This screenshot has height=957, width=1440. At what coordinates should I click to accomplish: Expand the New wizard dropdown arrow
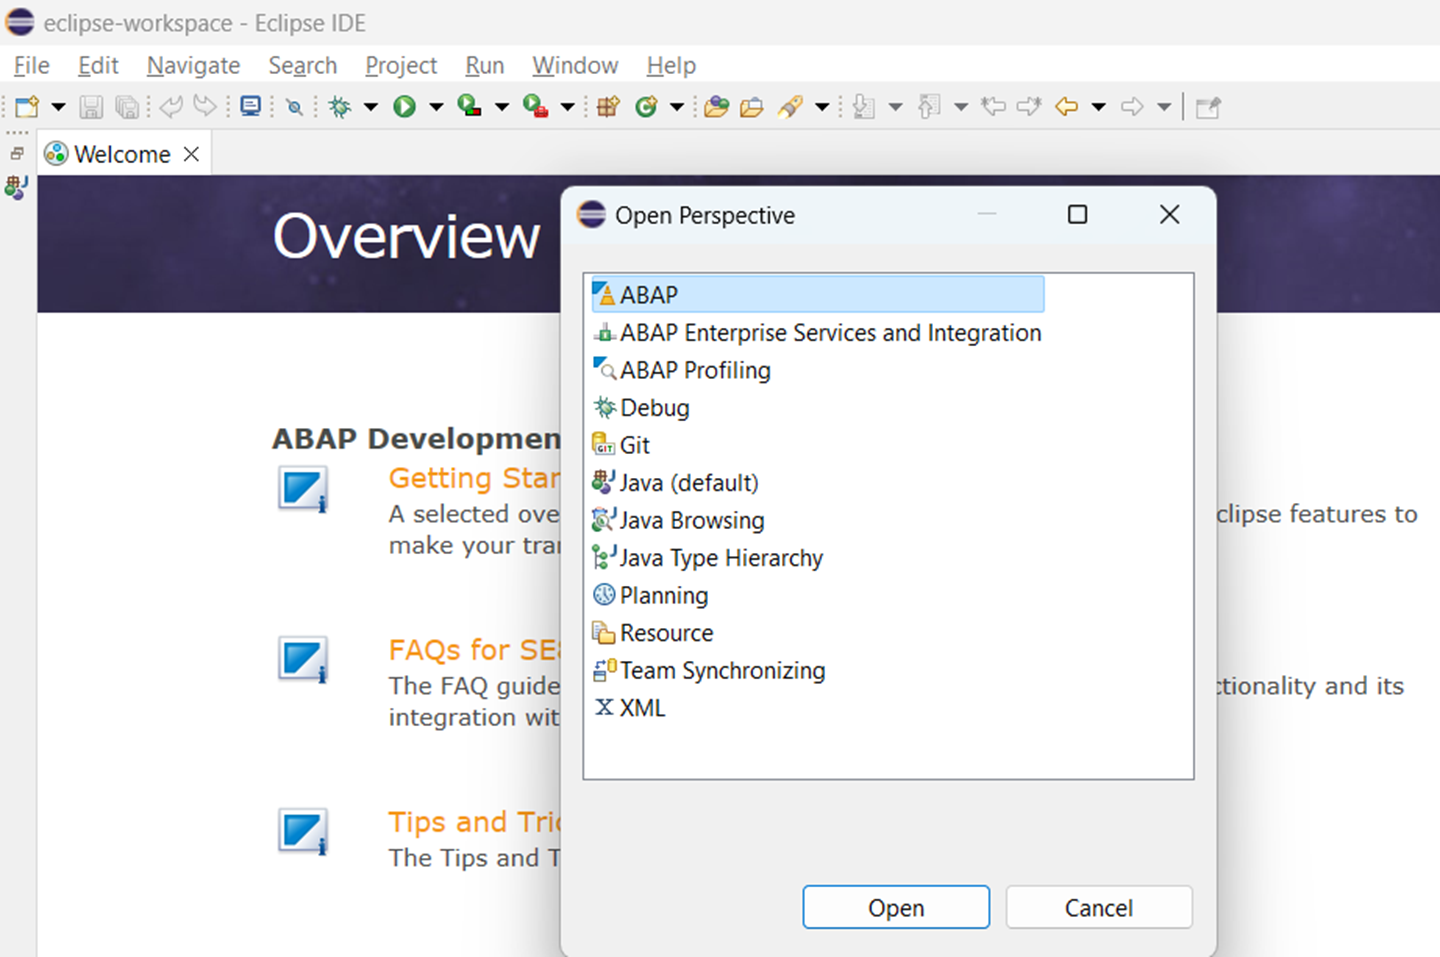[58, 107]
